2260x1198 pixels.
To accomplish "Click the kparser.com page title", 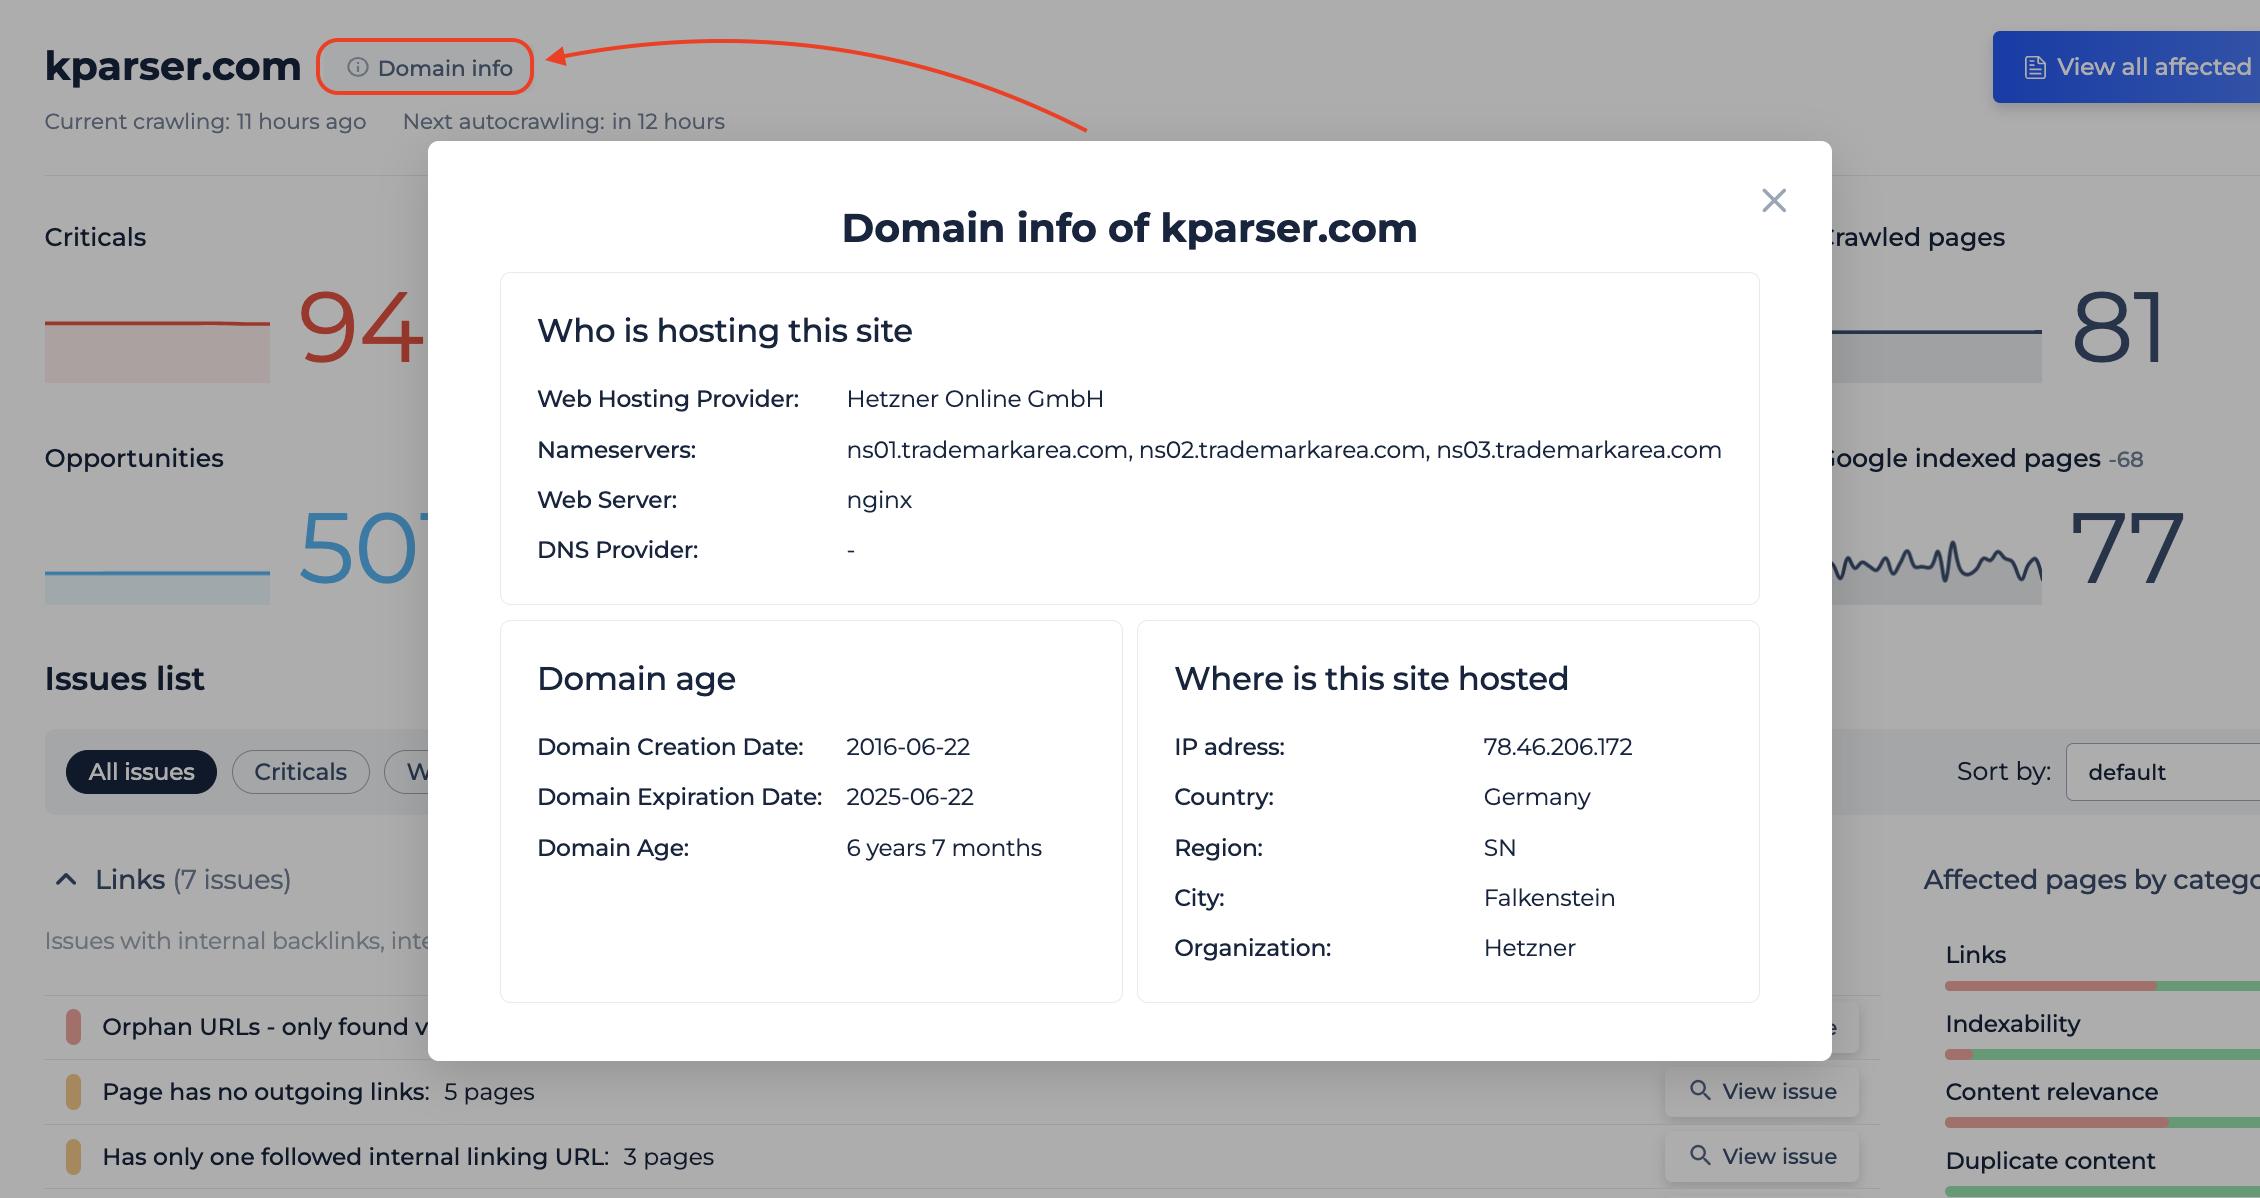I will tap(173, 66).
